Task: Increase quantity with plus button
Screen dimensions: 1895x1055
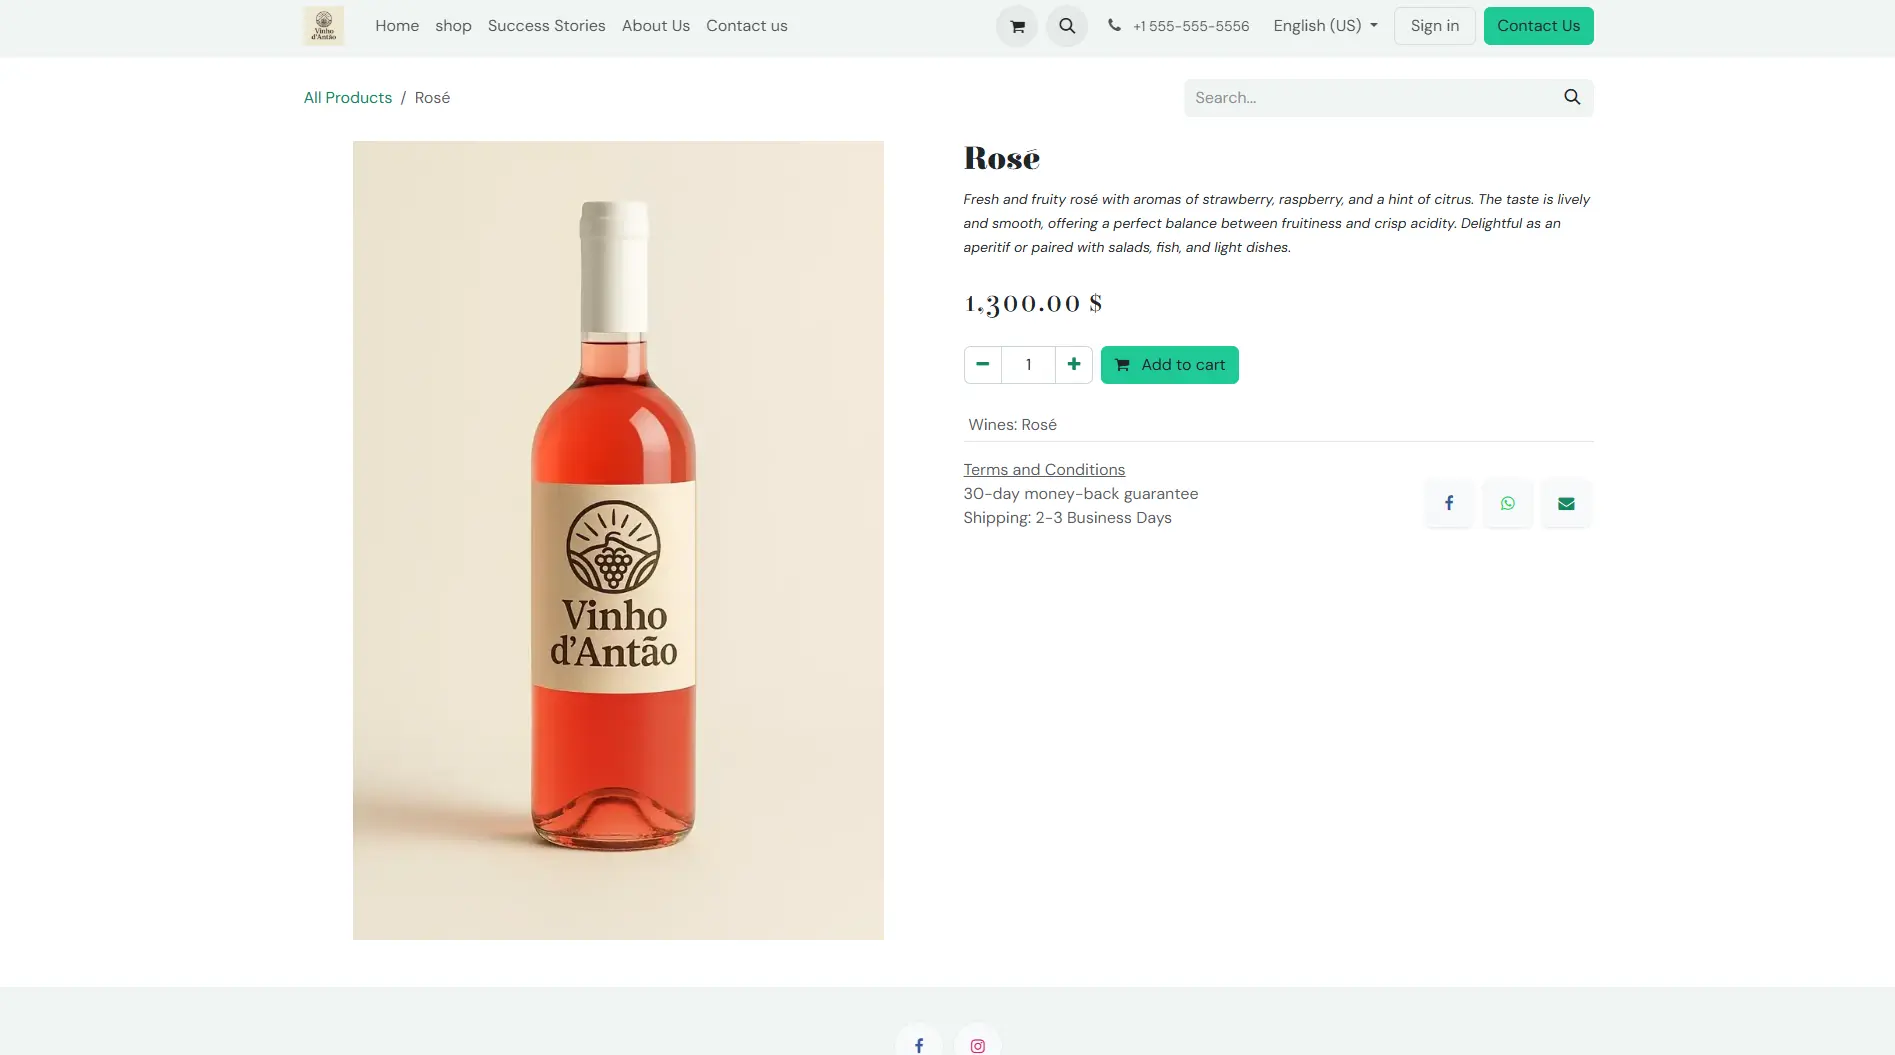Action: (1073, 364)
